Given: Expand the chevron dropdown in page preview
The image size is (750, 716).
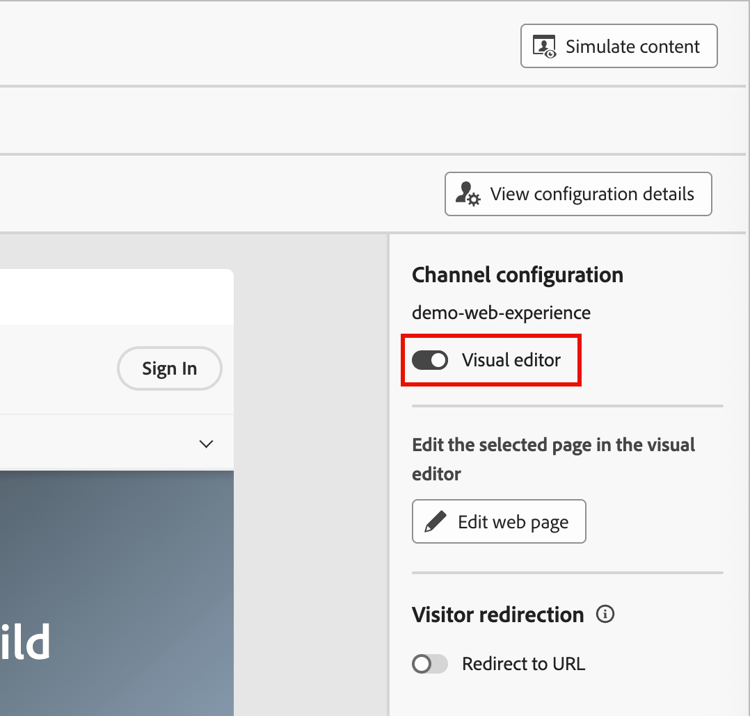Looking at the screenshot, I should pyautogui.click(x=206, y=444).
